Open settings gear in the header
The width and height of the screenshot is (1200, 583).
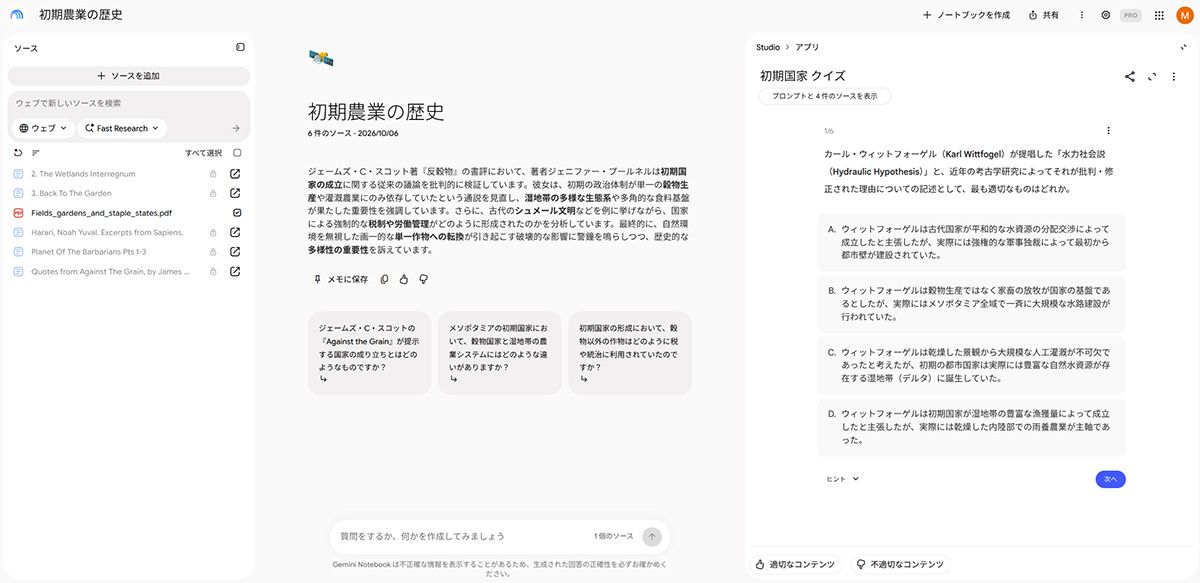1106,15
